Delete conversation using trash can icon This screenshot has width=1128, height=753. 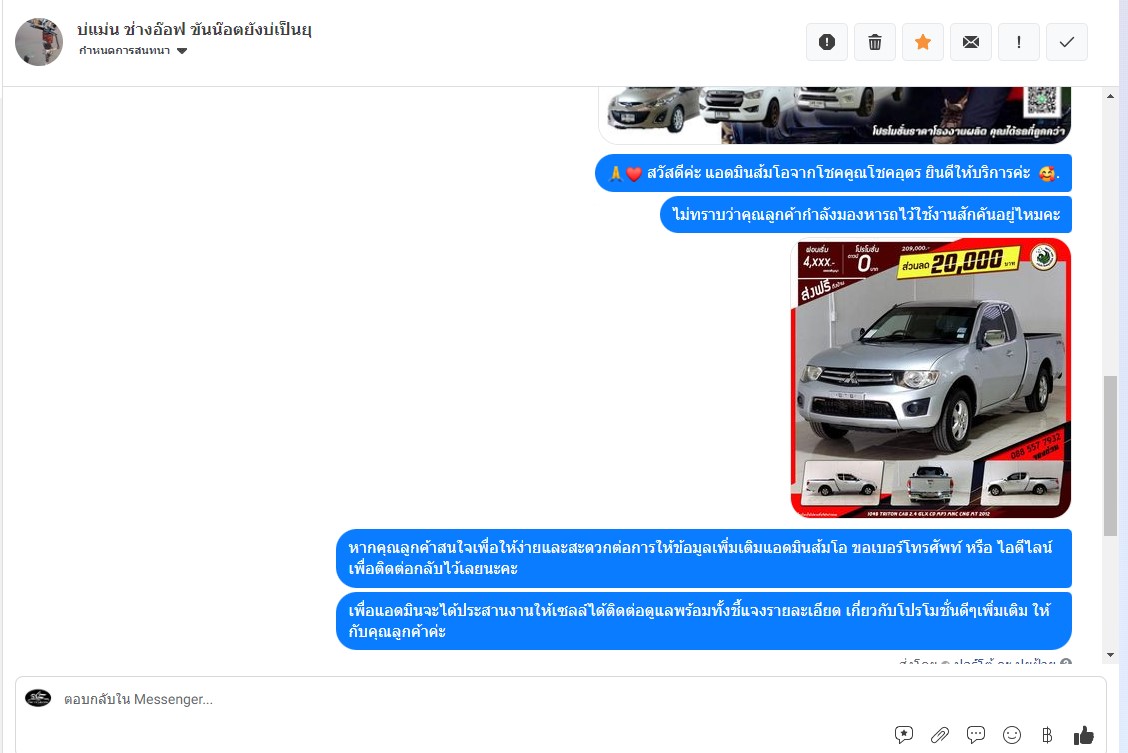875,42
